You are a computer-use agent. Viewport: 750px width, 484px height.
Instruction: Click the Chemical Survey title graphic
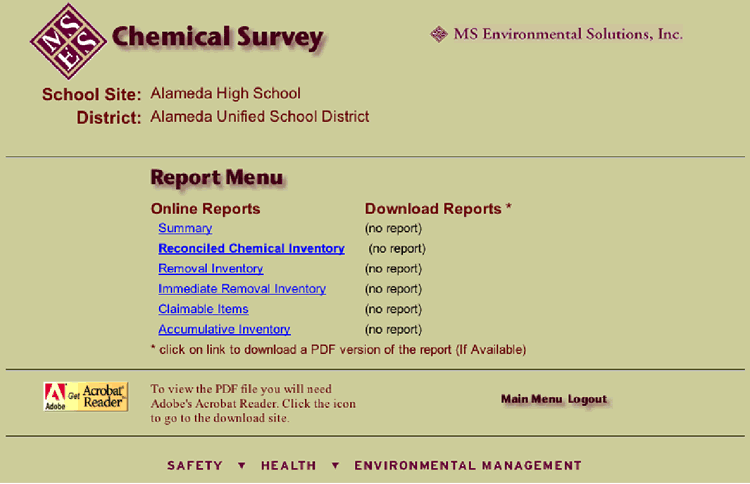coord(218,38)
